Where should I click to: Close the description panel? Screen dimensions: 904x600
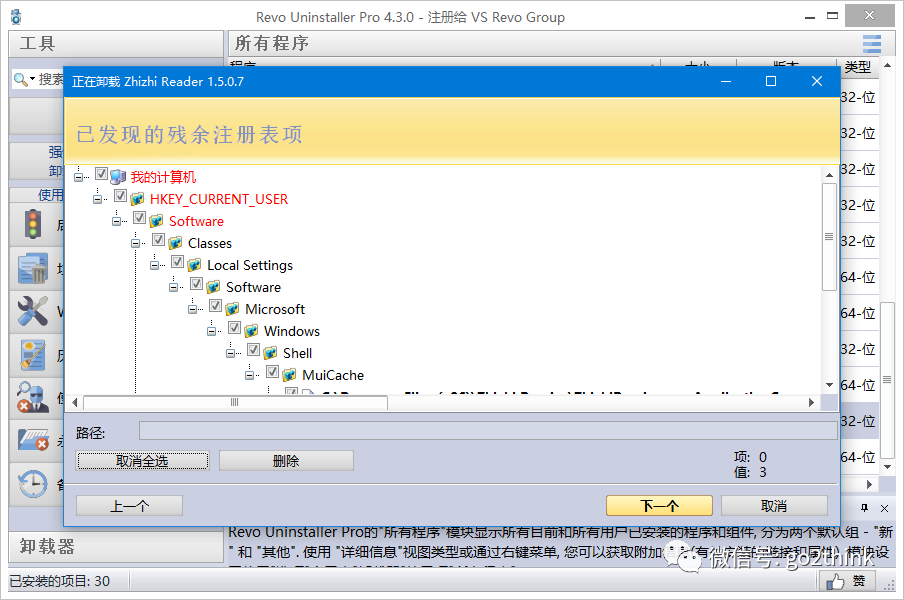coord(884,508)
